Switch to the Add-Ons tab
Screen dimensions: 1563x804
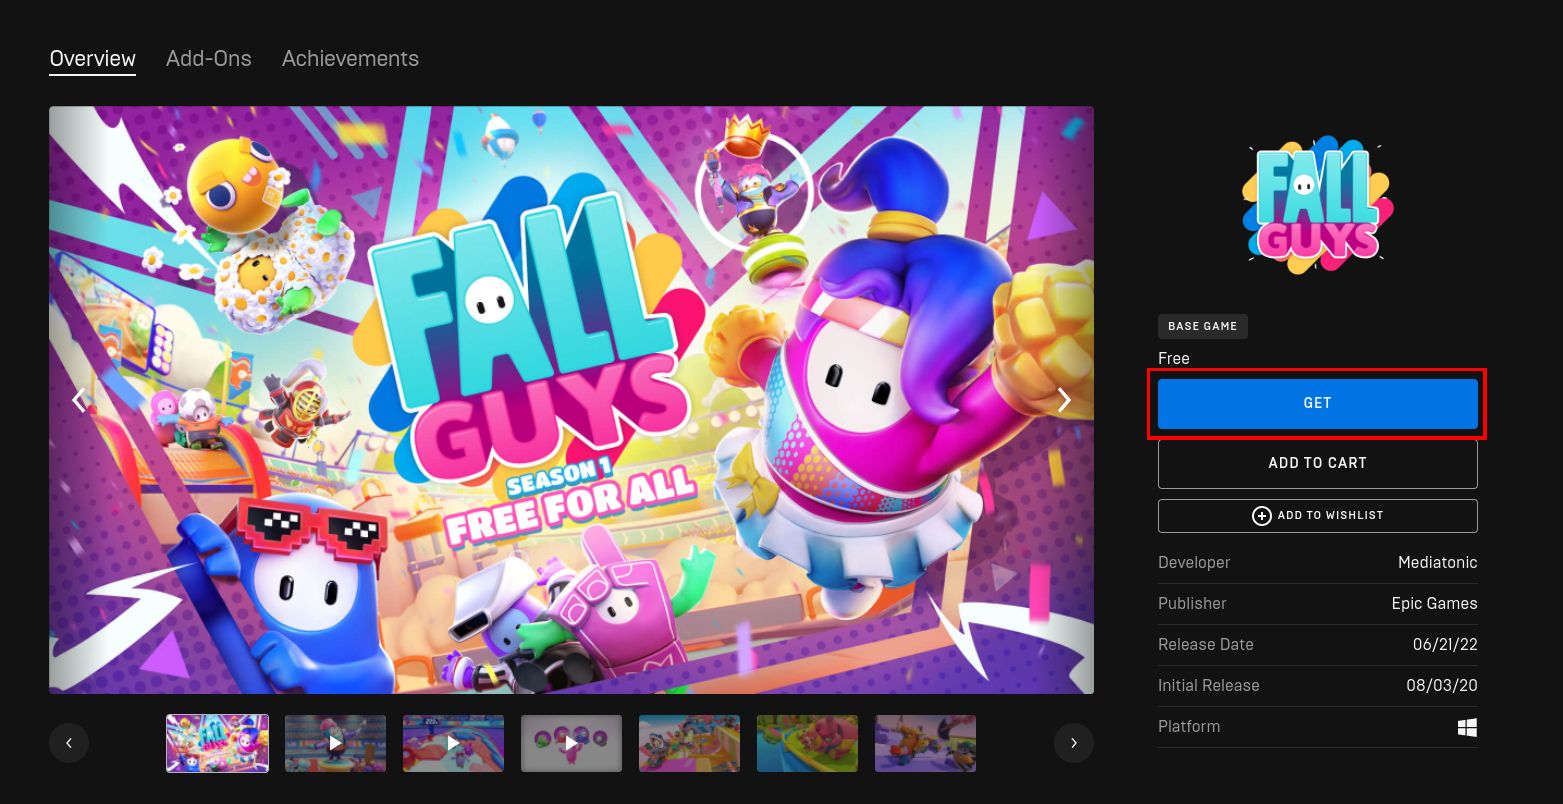[208, 58]
